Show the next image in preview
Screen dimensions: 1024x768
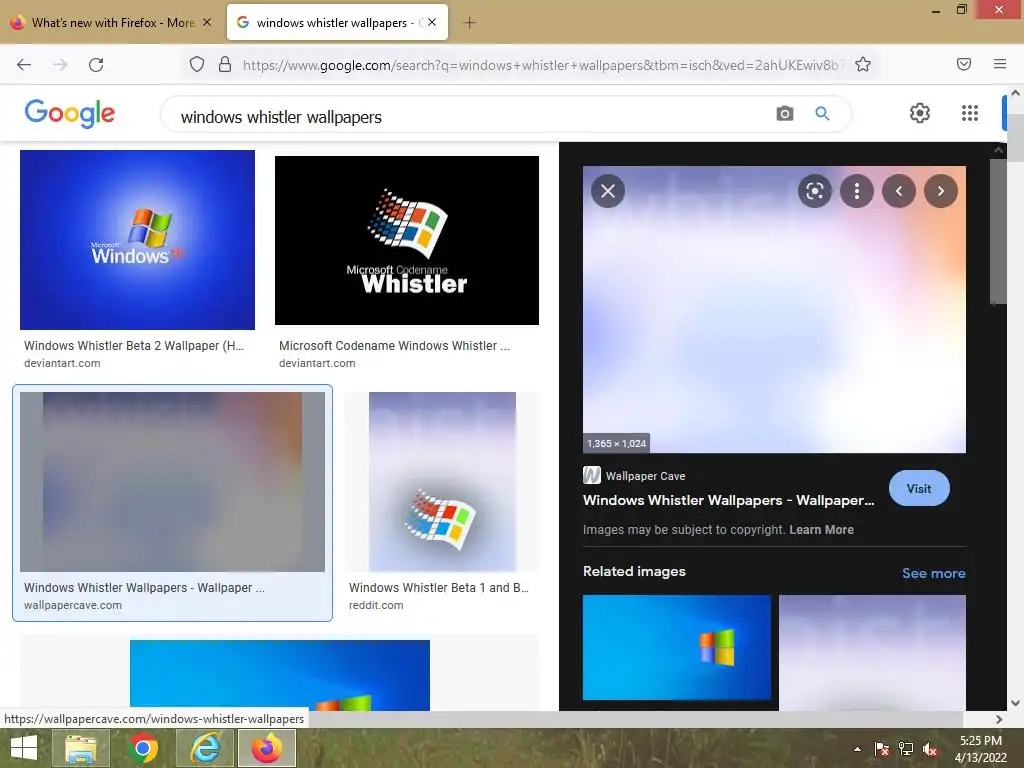click(940, 191)
